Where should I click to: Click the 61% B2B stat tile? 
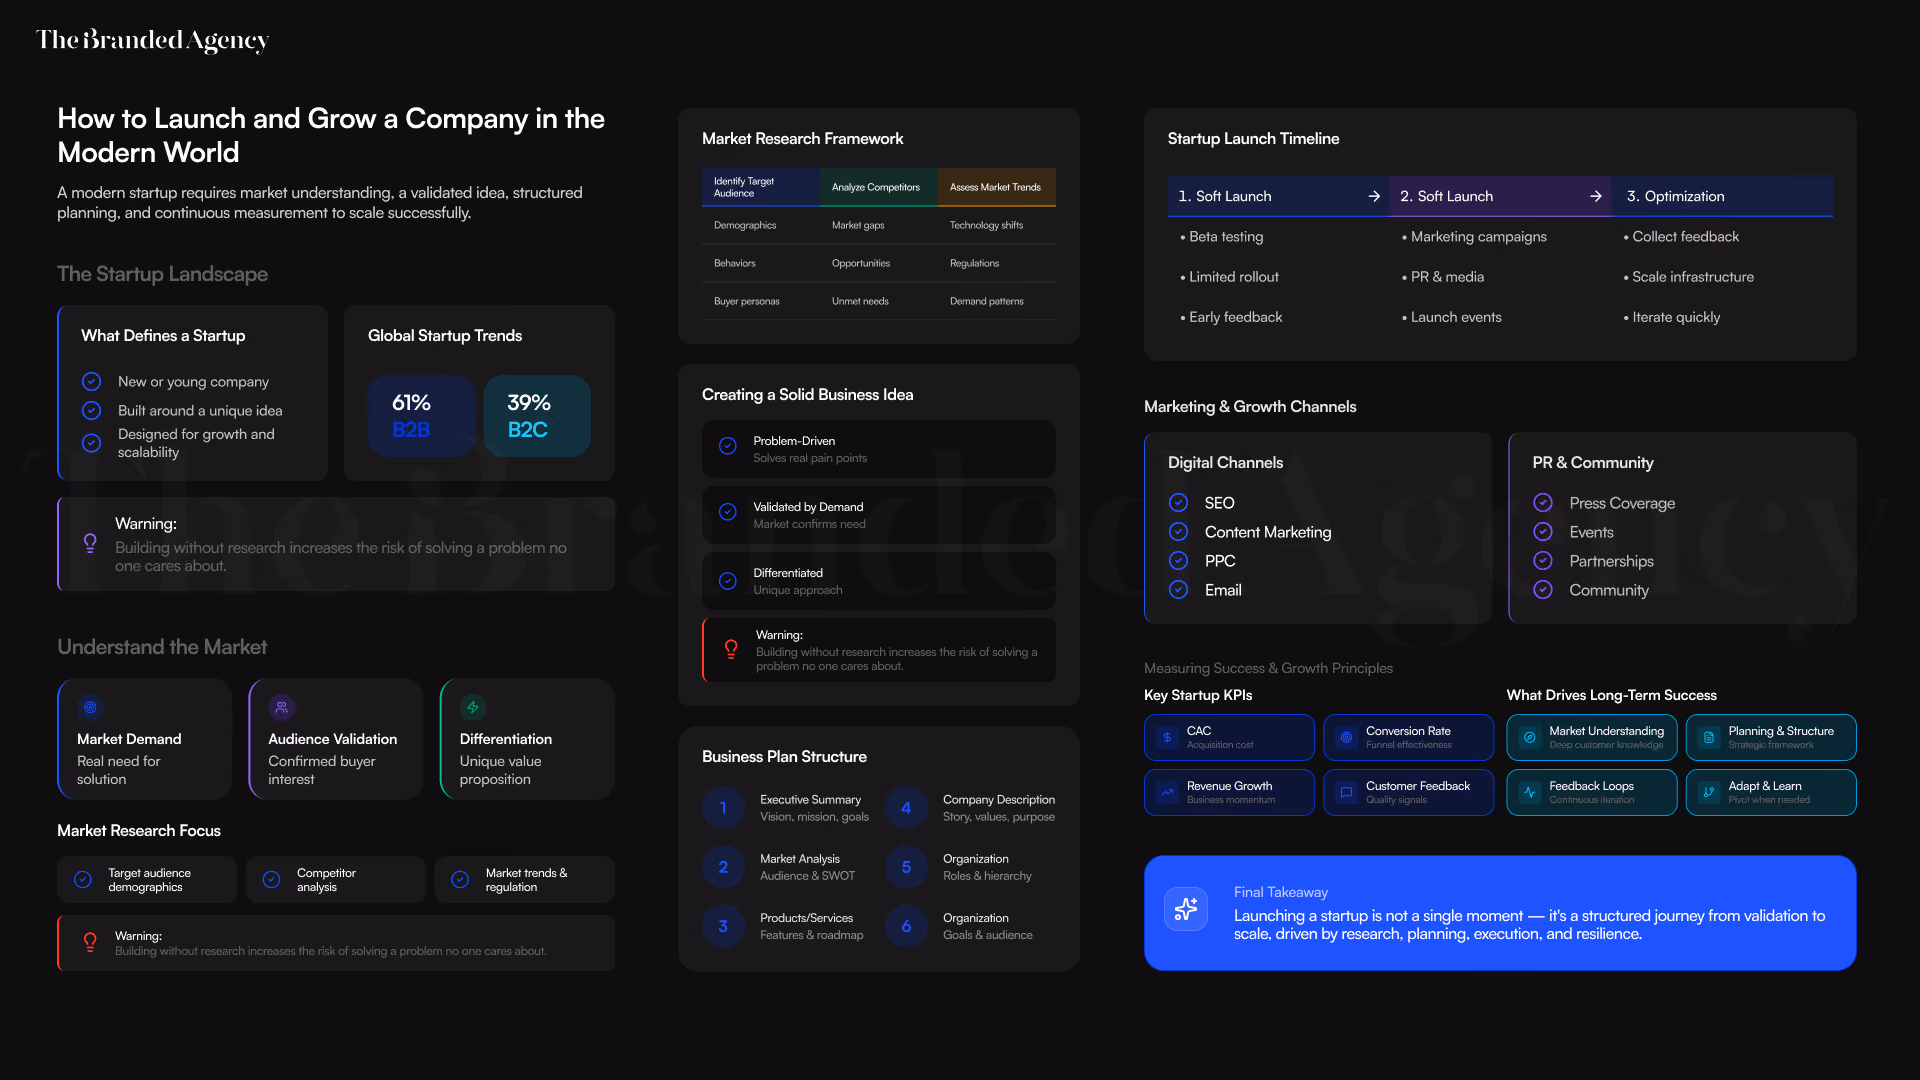pos(421,416)
